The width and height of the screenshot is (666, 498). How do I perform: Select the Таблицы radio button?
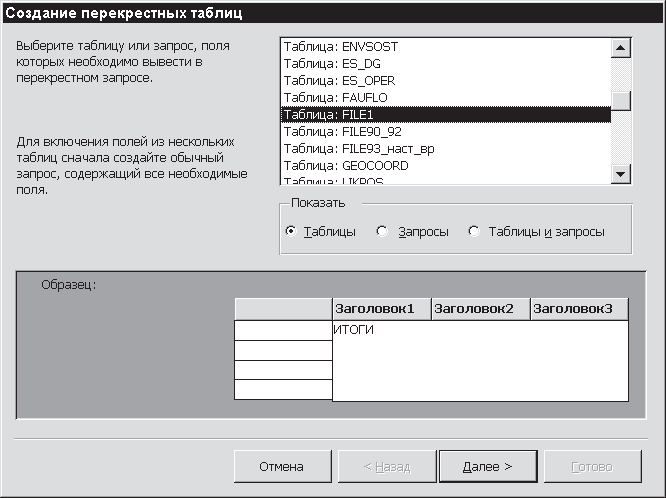[291, 232]
